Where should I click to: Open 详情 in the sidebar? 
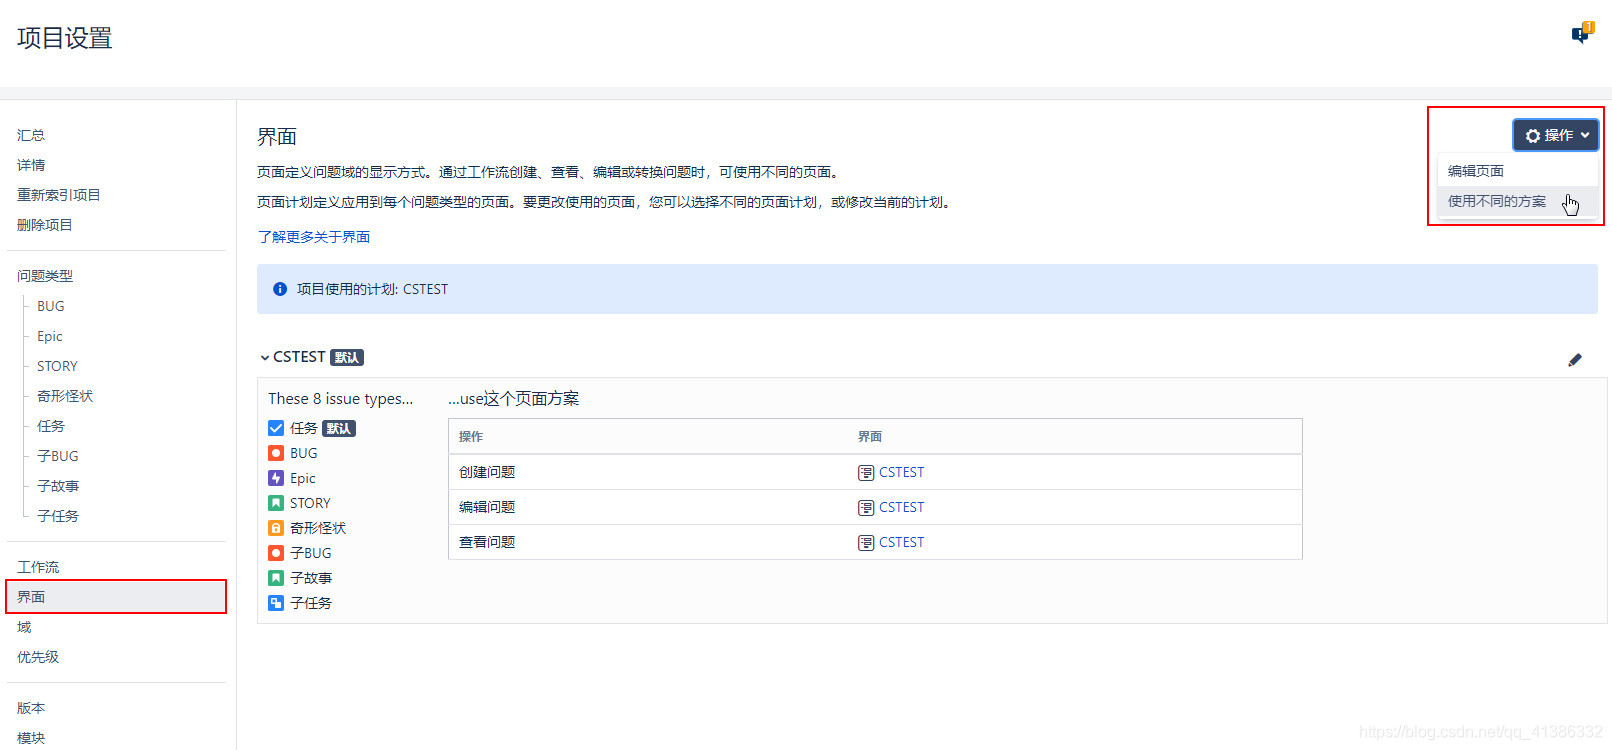tap(31, 165)
